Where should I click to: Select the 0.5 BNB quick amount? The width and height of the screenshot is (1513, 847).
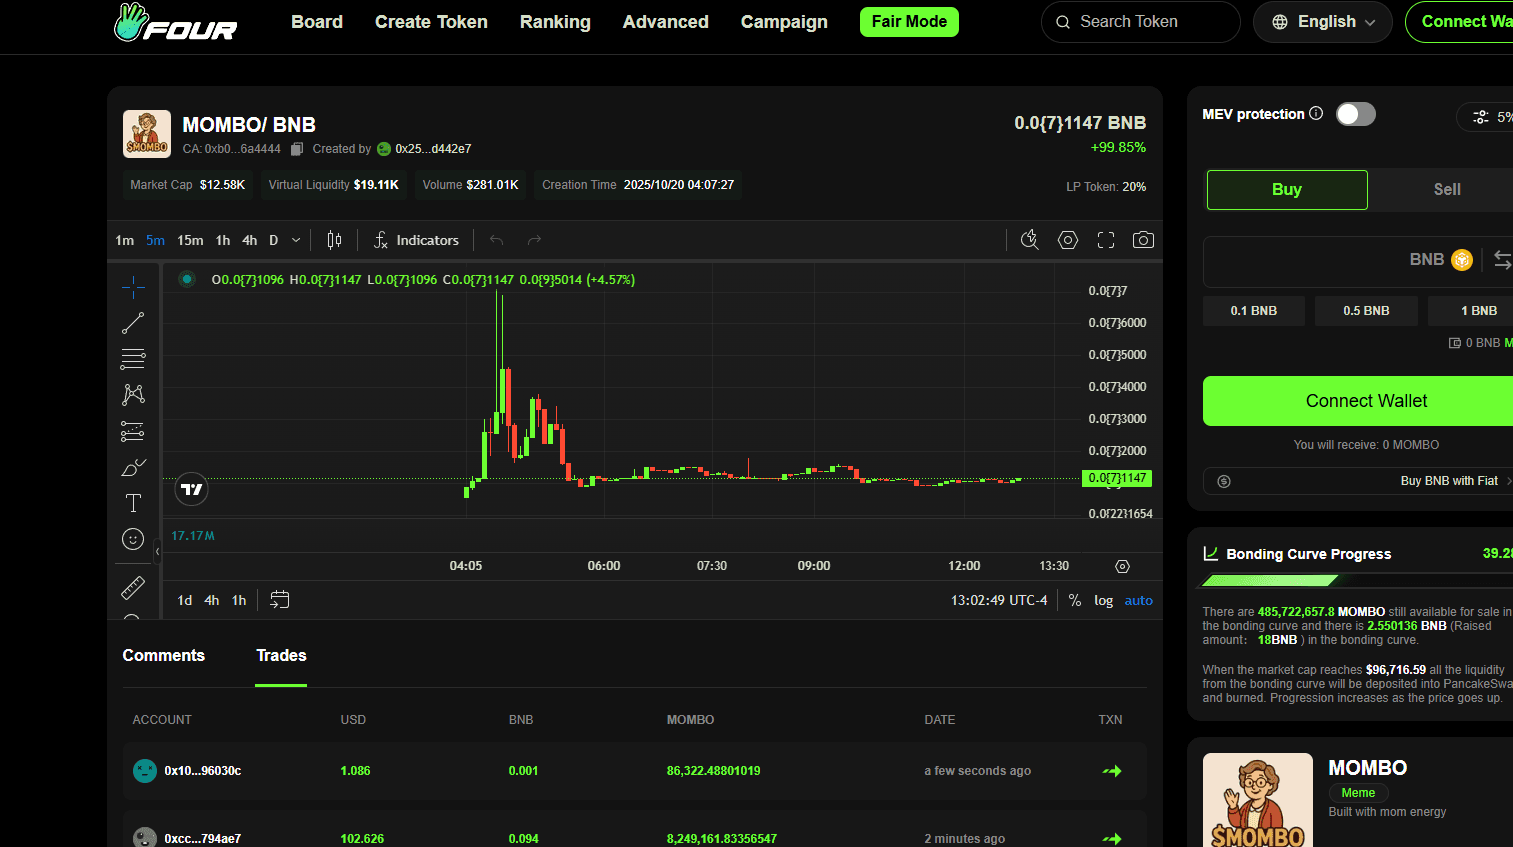1366,310
